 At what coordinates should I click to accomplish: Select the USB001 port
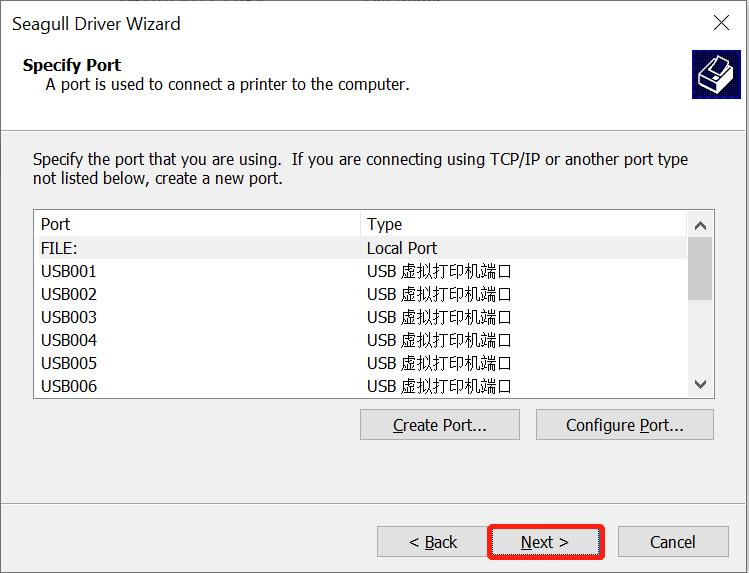point(363,271)
